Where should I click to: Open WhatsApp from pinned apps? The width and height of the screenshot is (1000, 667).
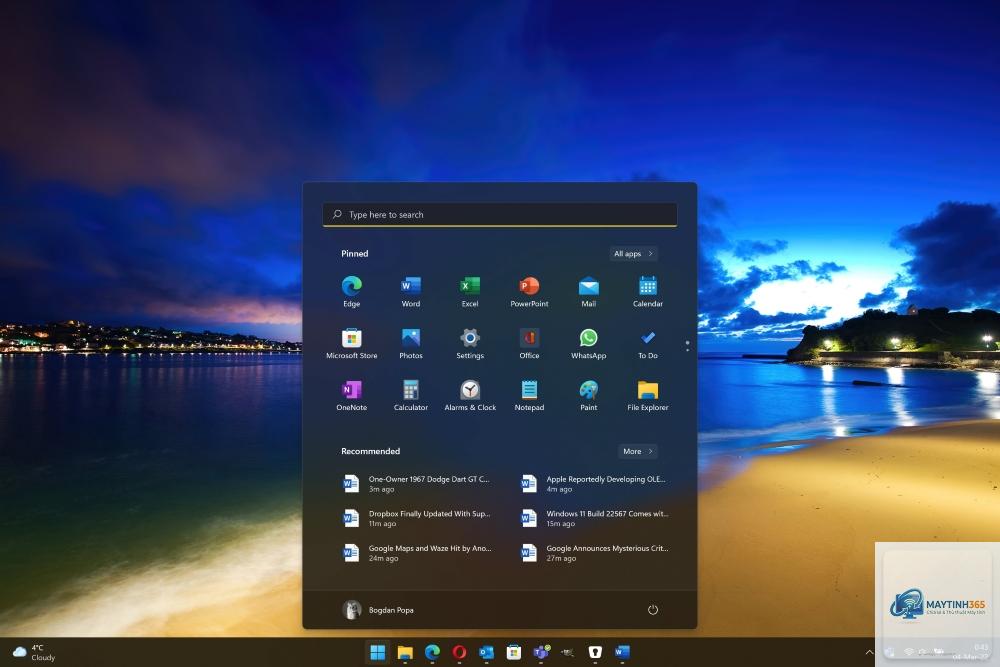click(x=589, y=343)
